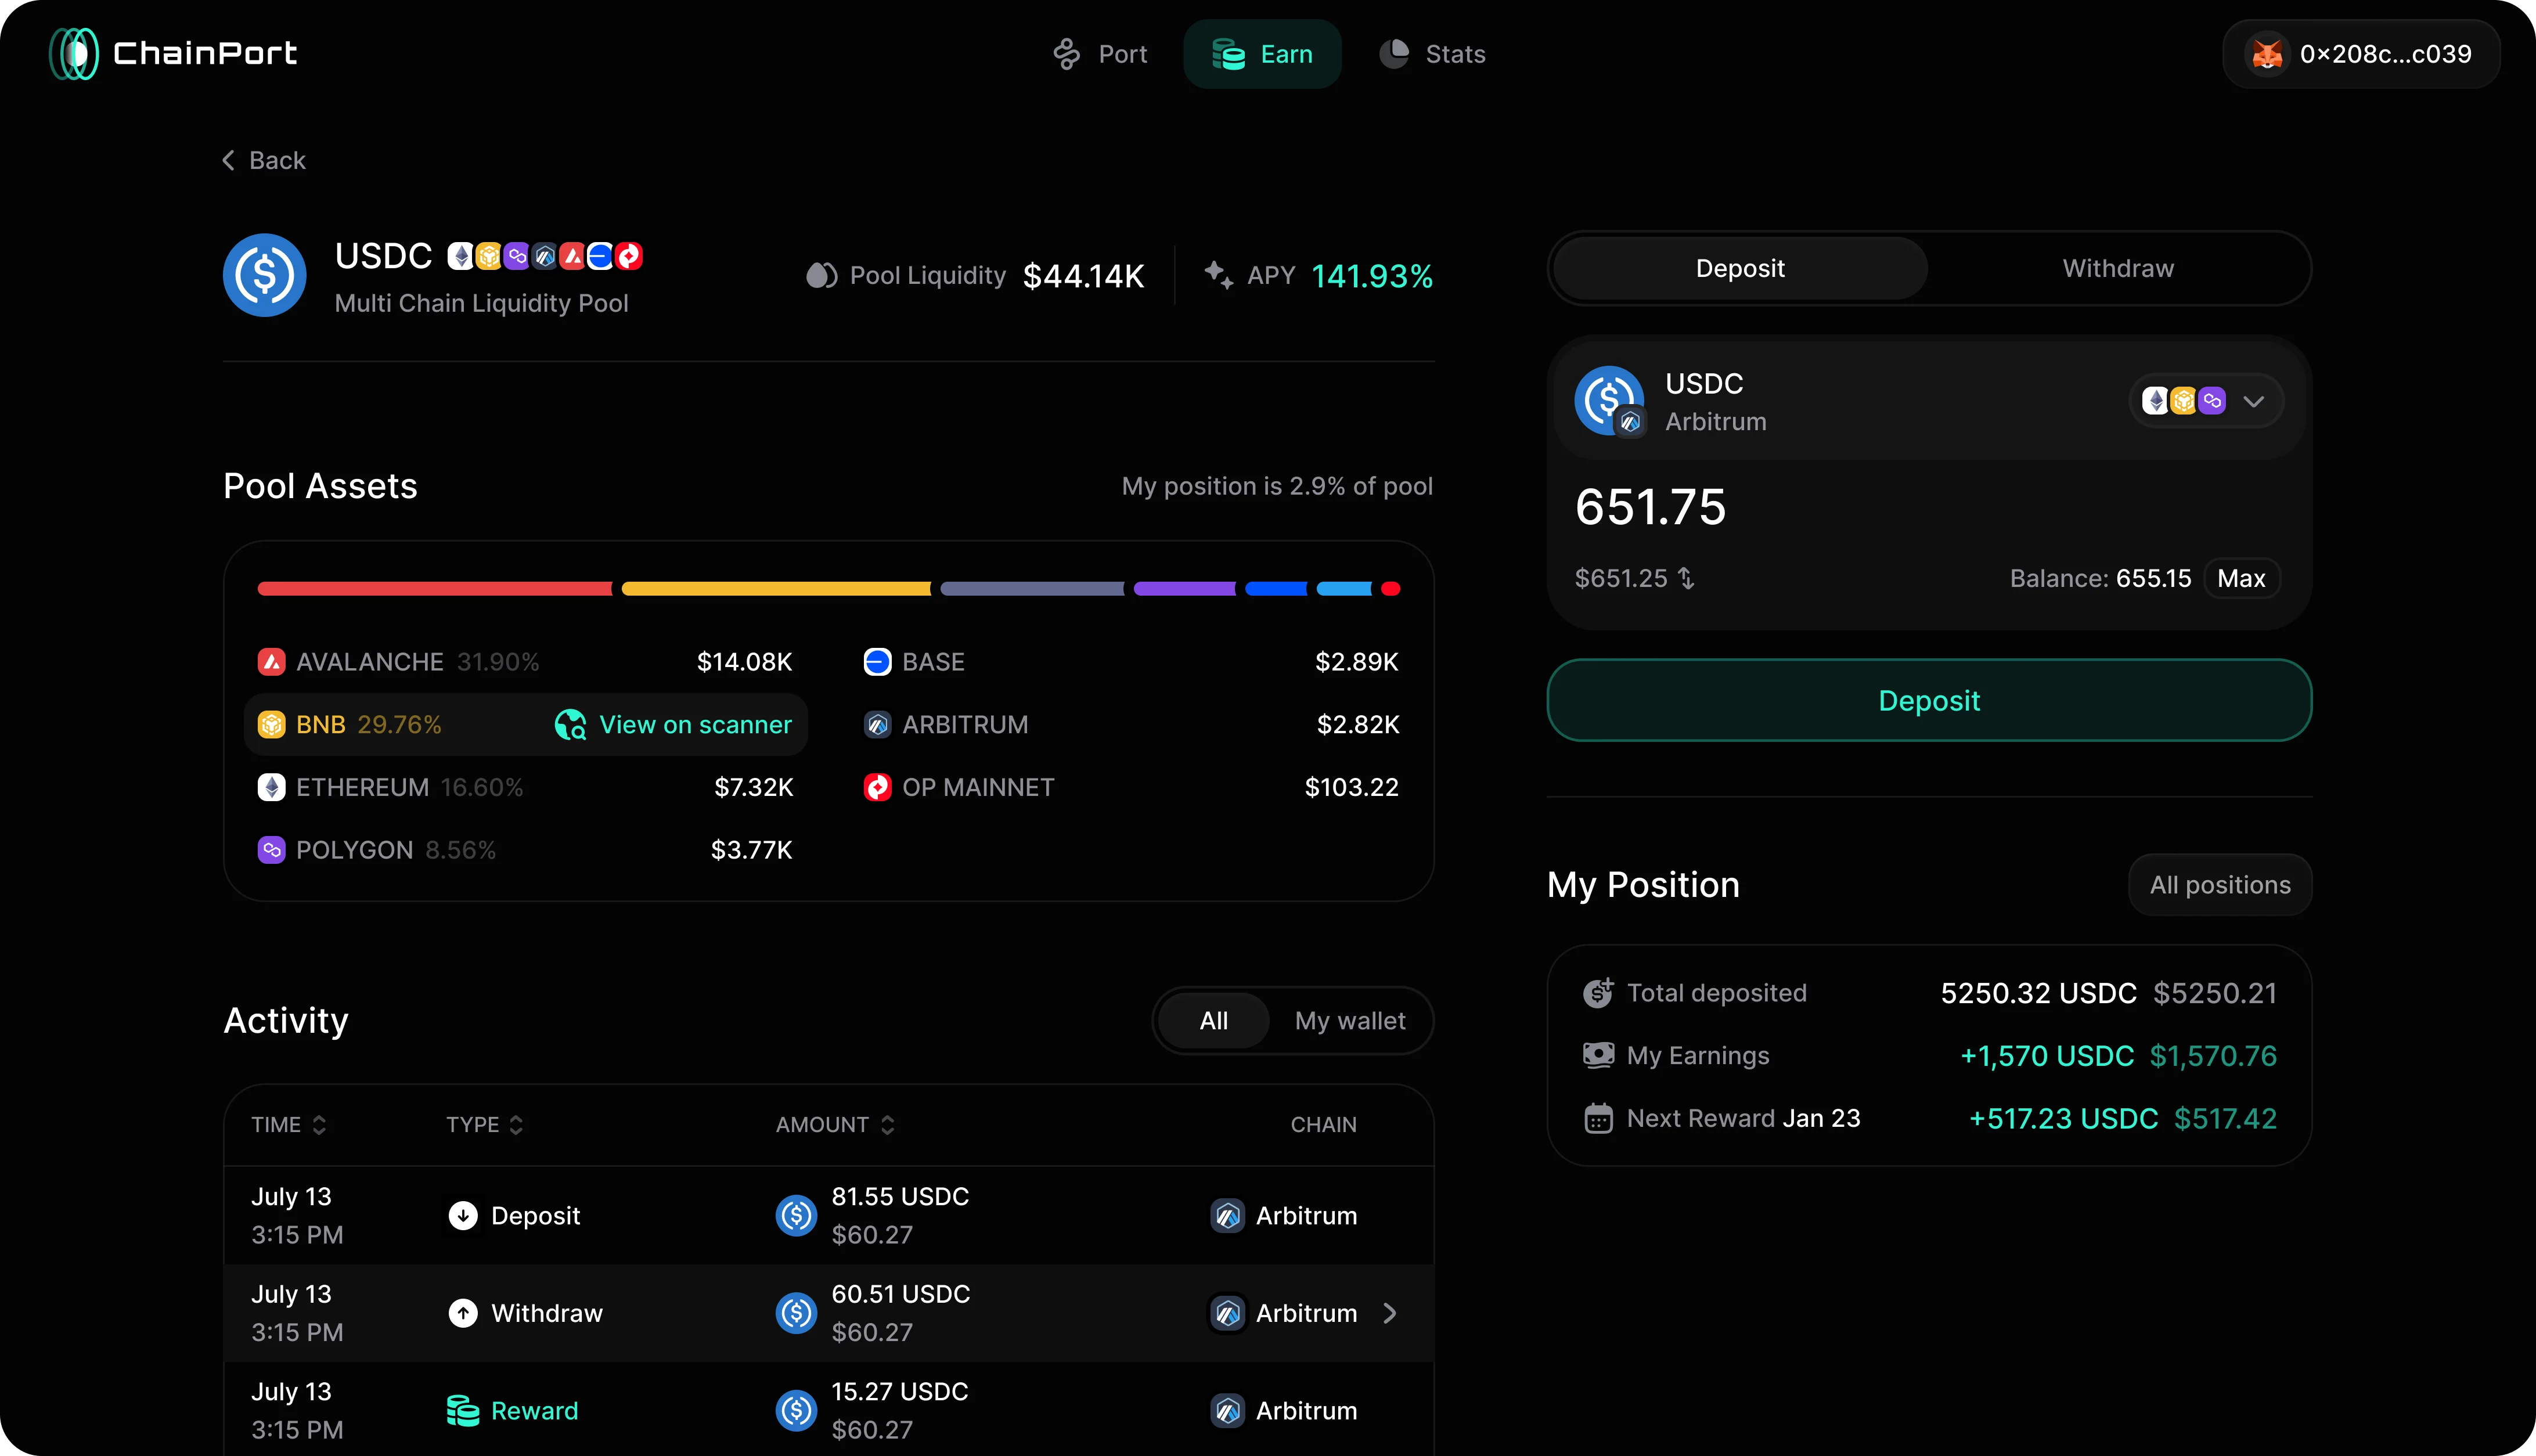The width and height of the screenshot is (2536, 1456).
Task: Open All positions
Action: pyautogui.click(x=2220, y=885)
